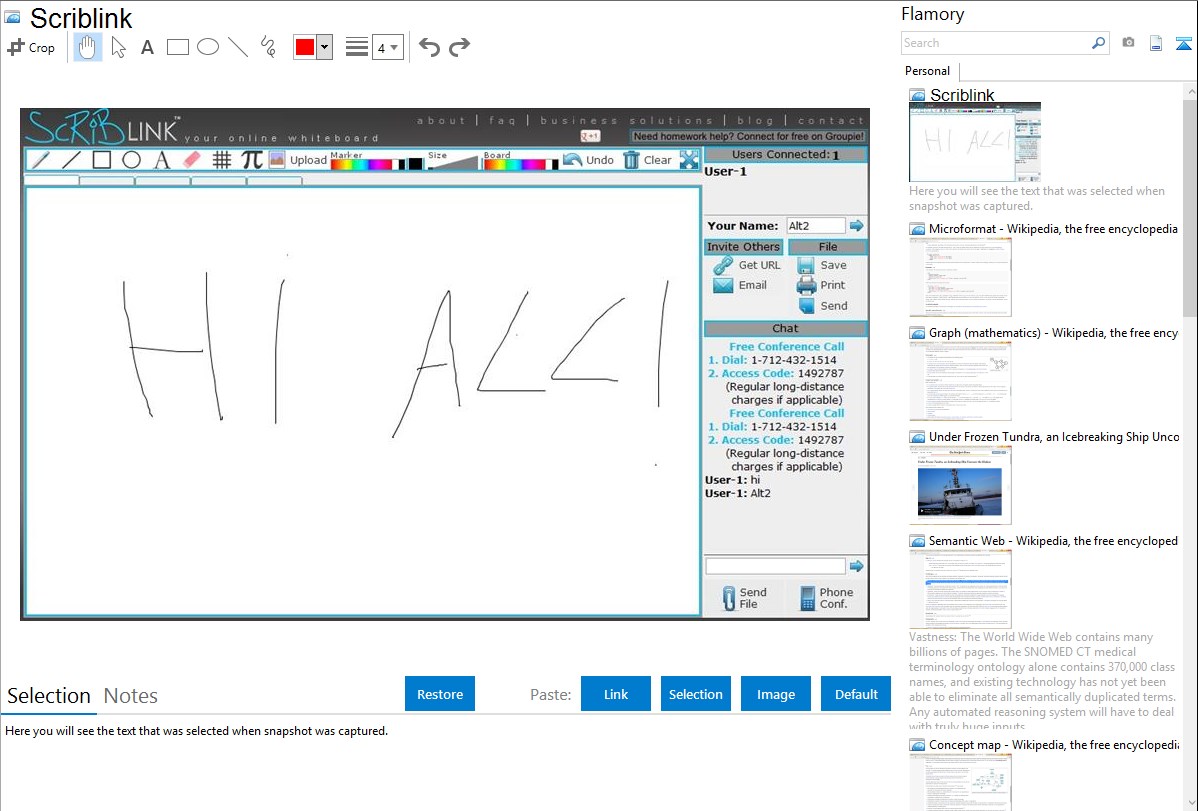The height and width of the screenshot is (811, 1198).
Task: Open the color picker dropdown arrow
Action: tap(324, 47)
